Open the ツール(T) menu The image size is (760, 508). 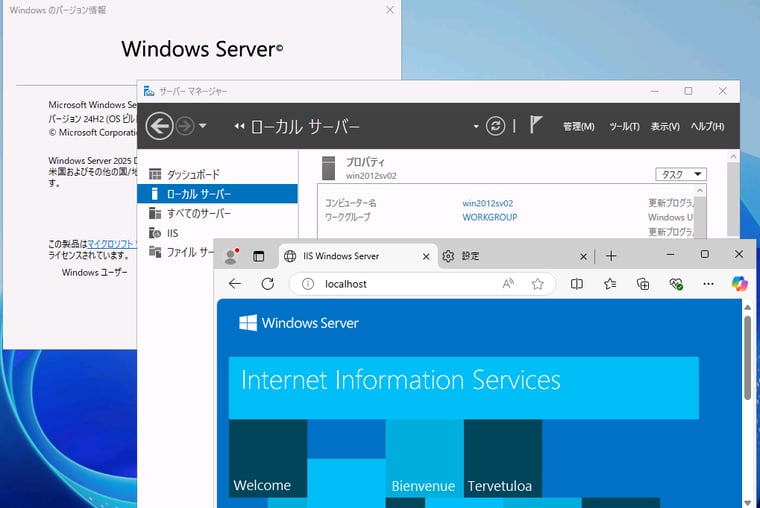tap(624, 127)
